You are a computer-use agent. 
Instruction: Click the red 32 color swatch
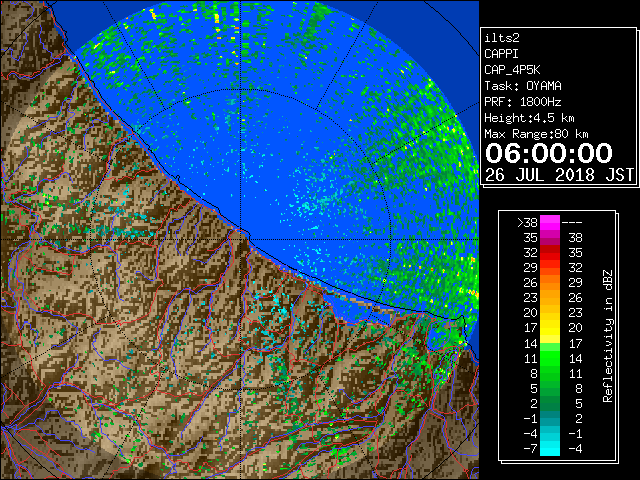click(x=550, y=253)
